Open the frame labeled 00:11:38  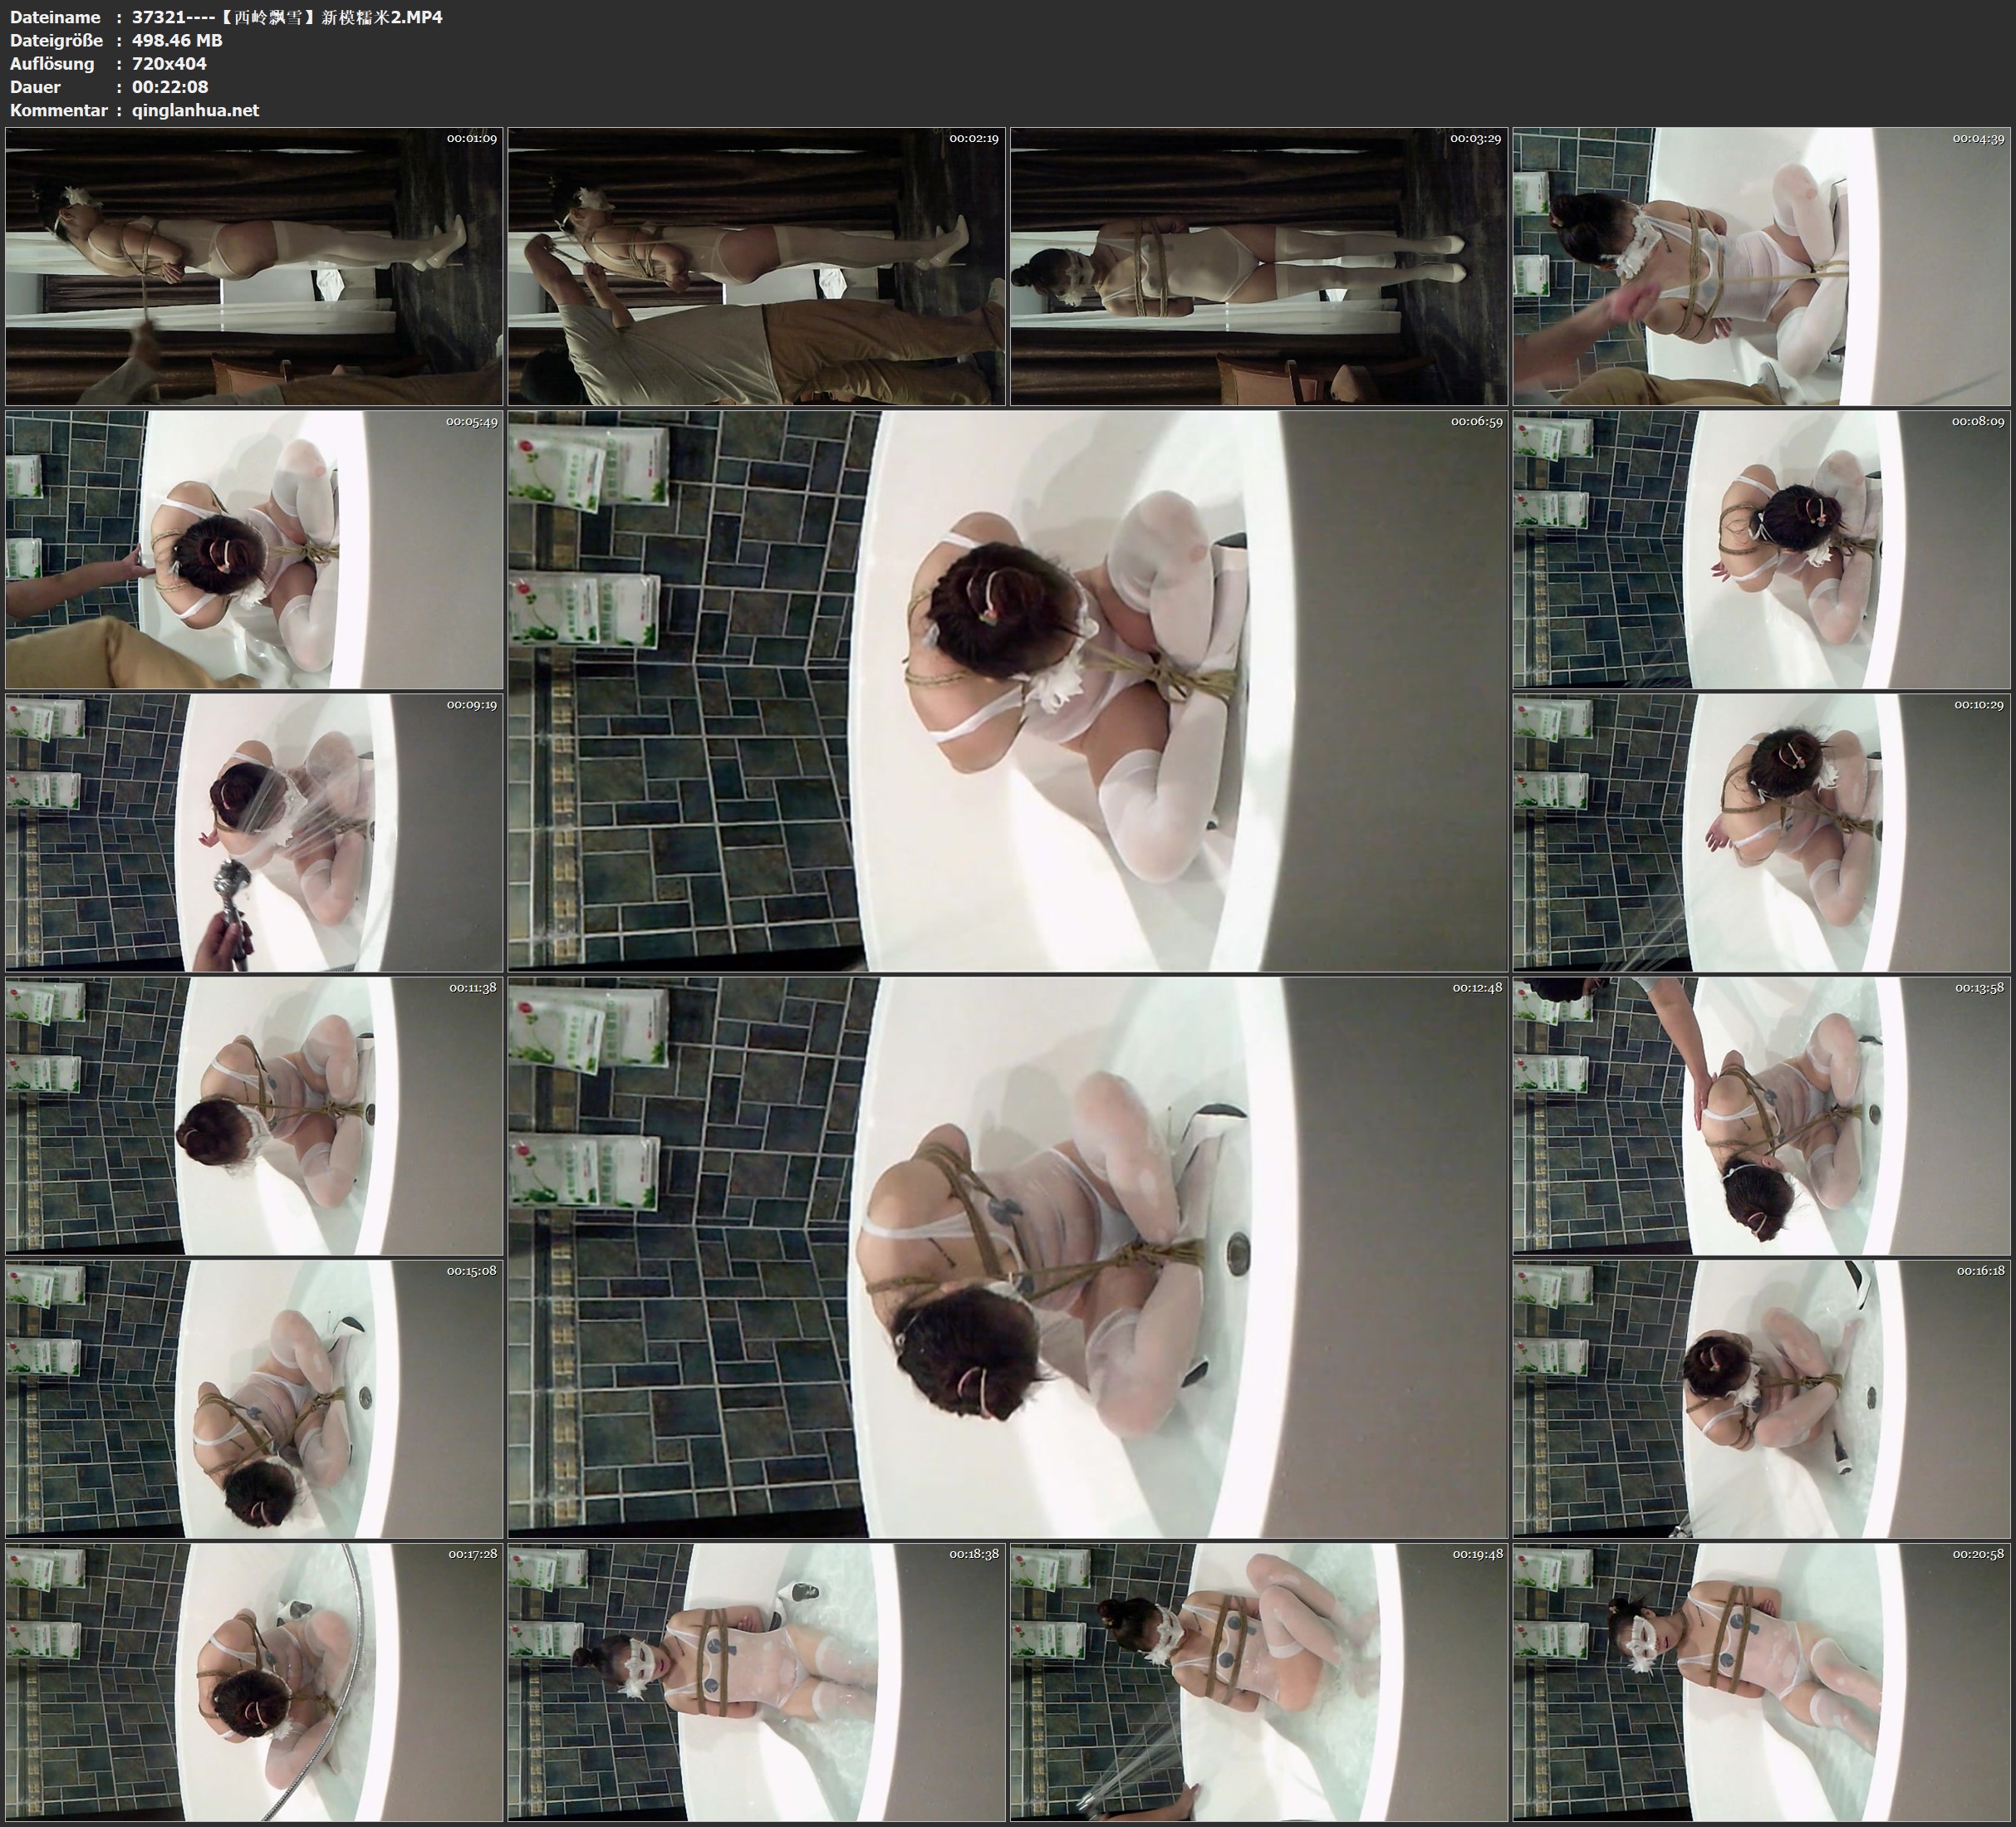point(254,1115)
